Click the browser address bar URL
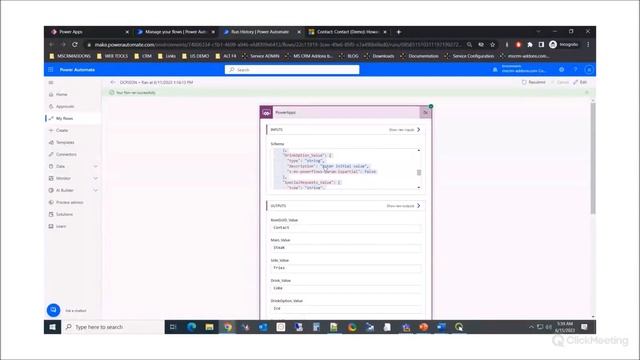The height and width of the screenshot is (360, 640). pos(278,44)
